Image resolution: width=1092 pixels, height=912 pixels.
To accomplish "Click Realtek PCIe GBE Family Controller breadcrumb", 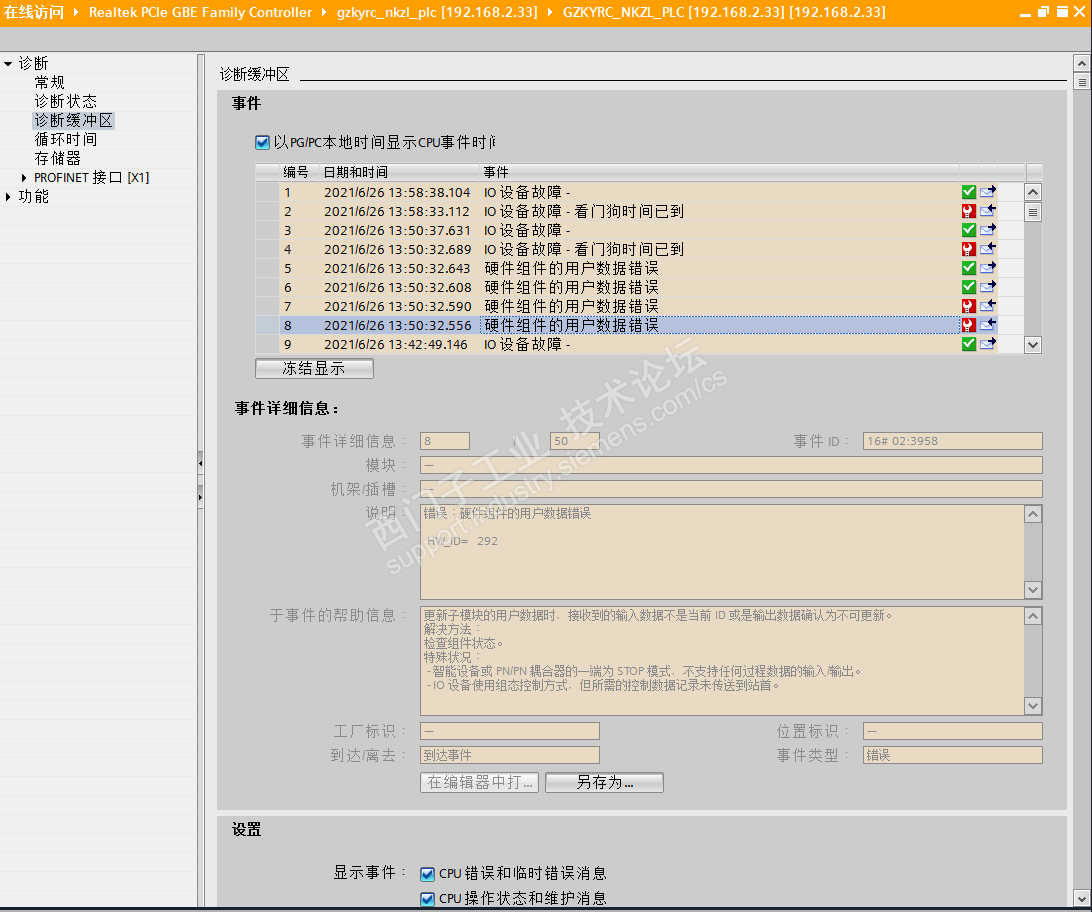I will click(x=201, y=12).
